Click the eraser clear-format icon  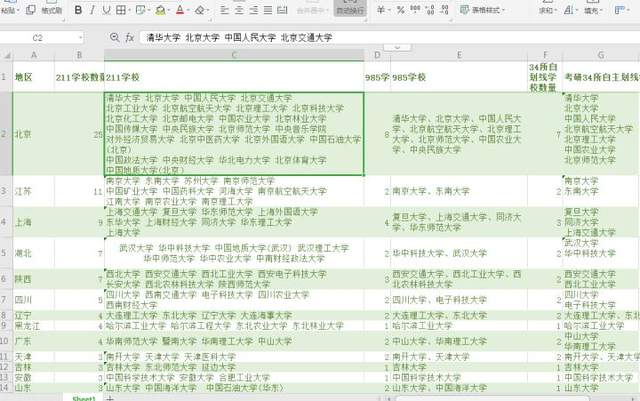(200, 10)
